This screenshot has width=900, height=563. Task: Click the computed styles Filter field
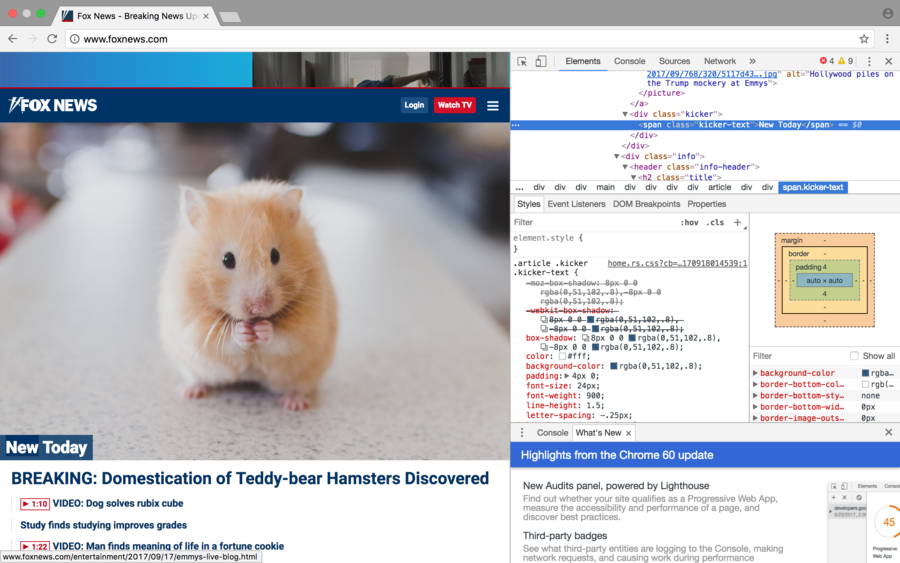(x=798, y=356)
